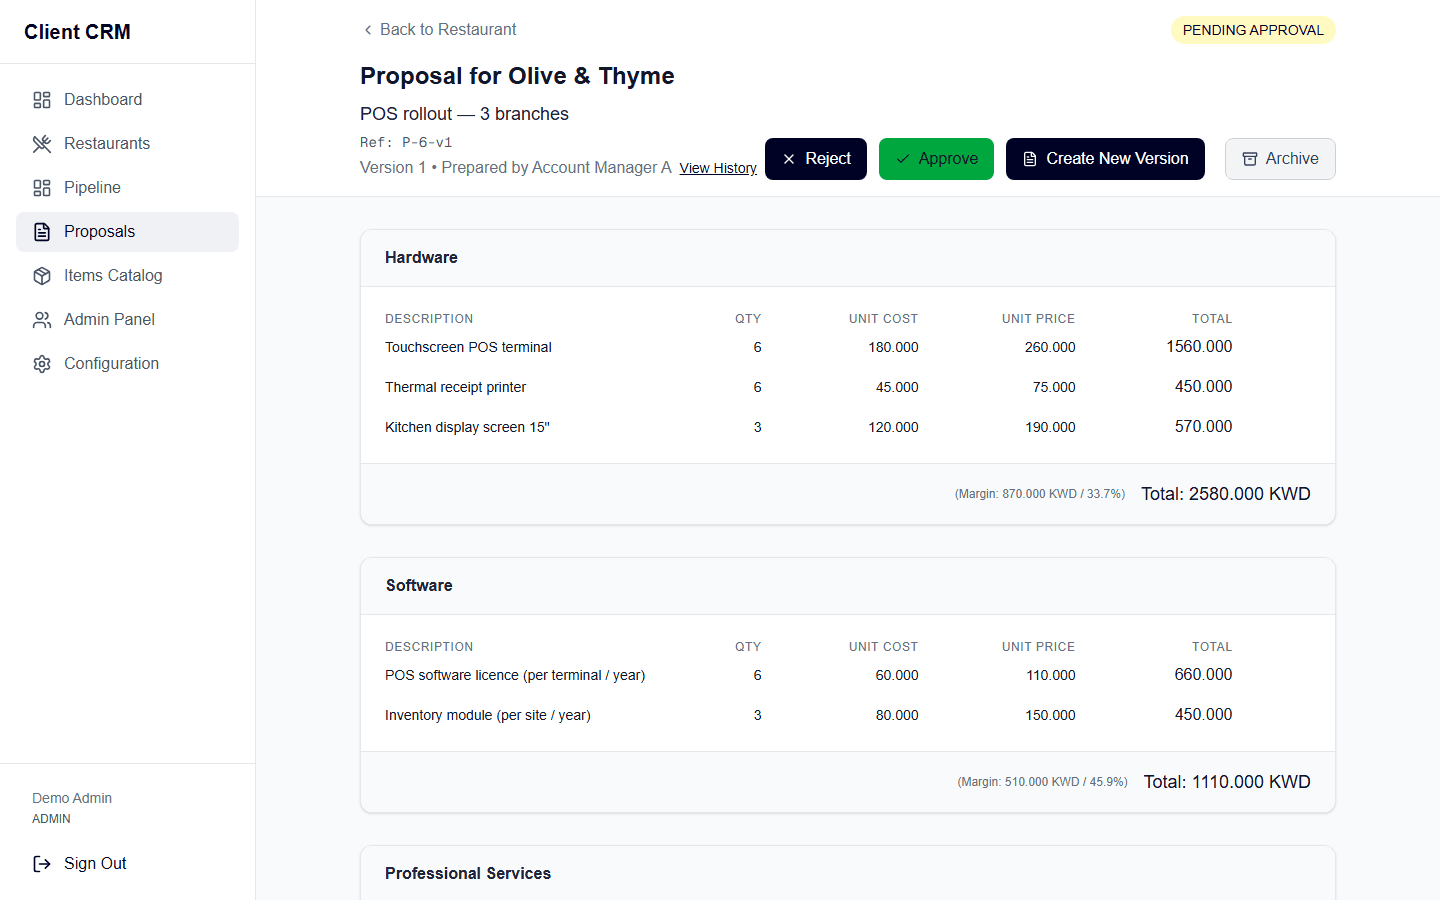Screen dimensions: 1440x900
Task: Click the Items Catalog box icon
Action: (x=42, y=276)
